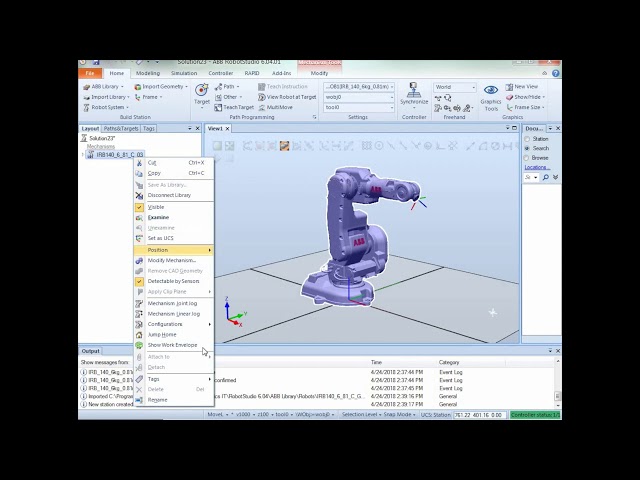Click the Show/Hide button in Graphics group
The height and width of the screenshot is (480, 640).
point(526,97)
